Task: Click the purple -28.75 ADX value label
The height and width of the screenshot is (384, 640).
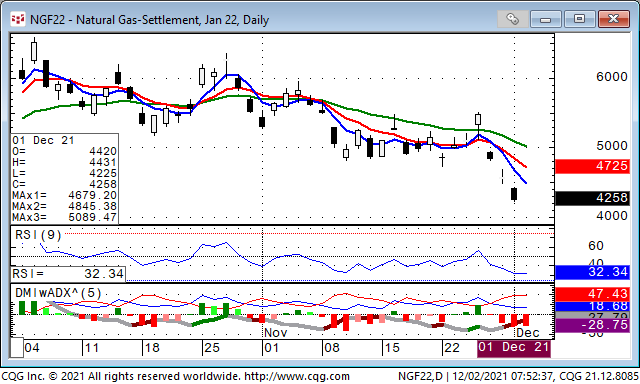Action: [x=592, y=325]
